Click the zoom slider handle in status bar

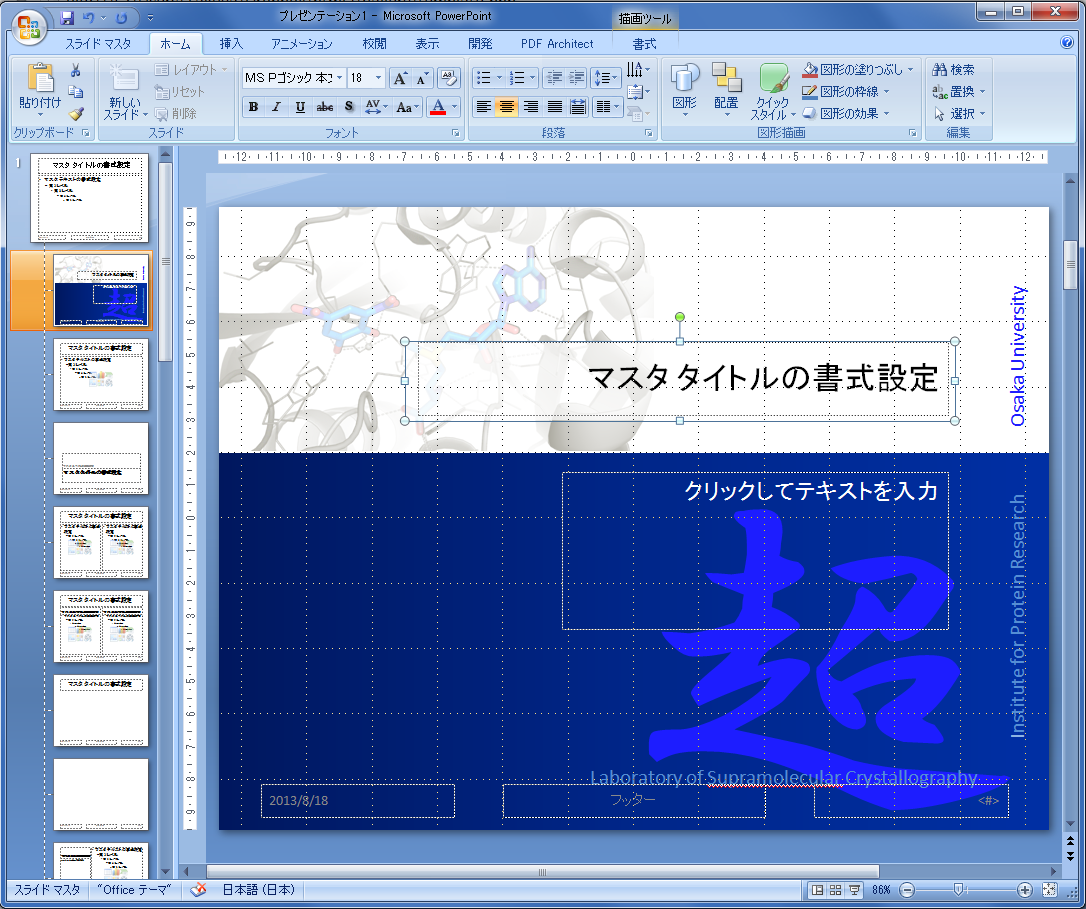(958, 889)
